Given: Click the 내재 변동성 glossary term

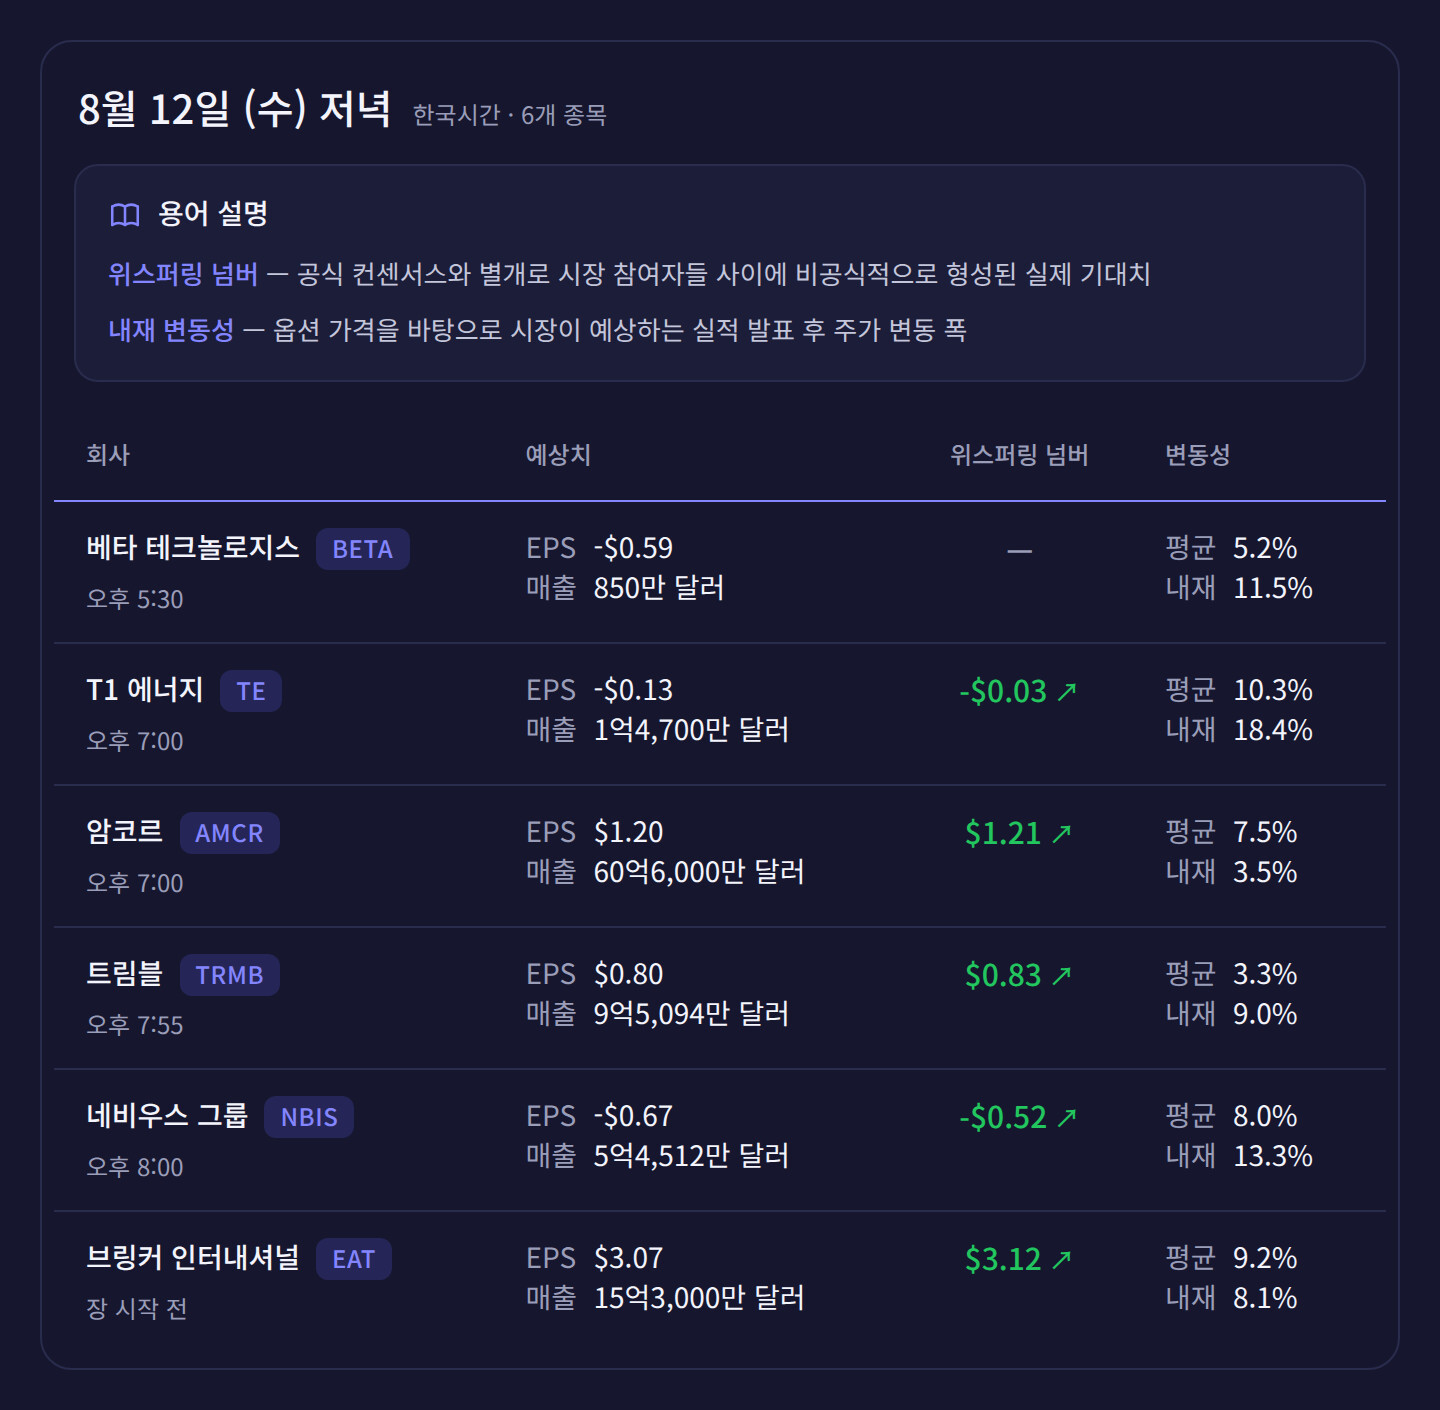Looking at the screenshot, I should (171, 330).
